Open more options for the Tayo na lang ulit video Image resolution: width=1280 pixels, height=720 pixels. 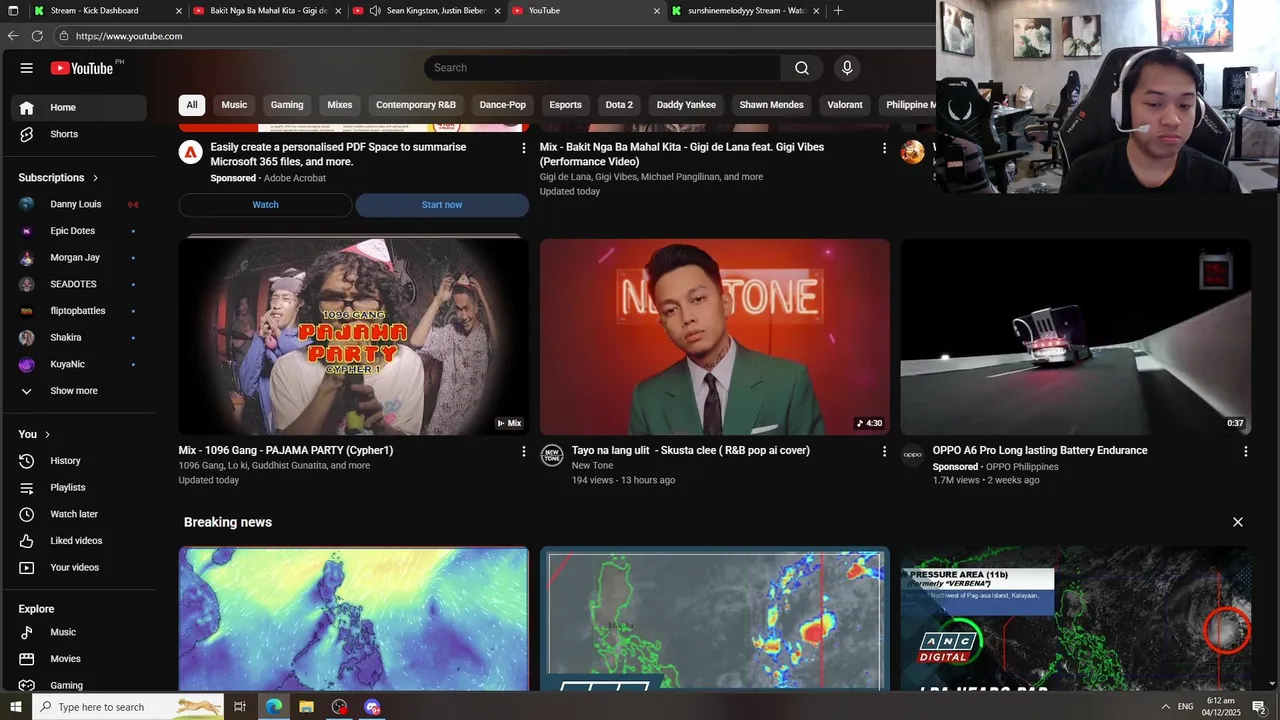pos(884,452)
